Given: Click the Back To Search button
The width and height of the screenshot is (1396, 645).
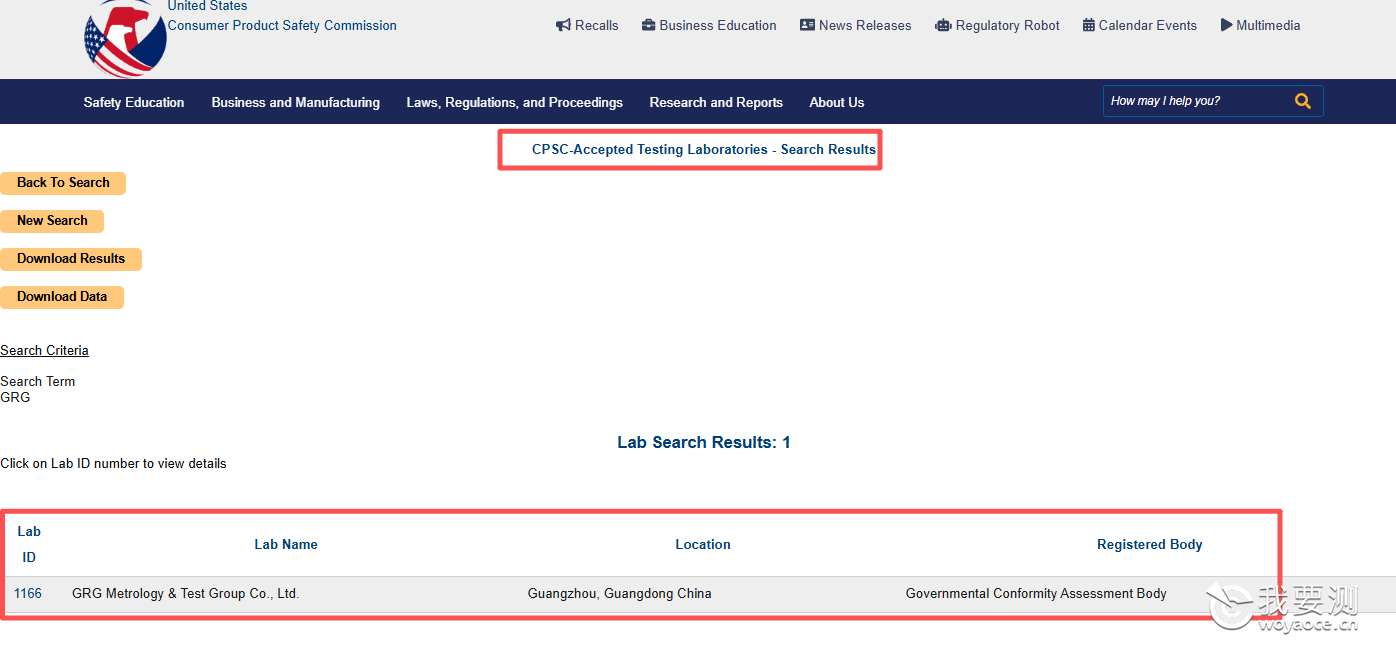Looking at the screenshot, I should (63, 183).
